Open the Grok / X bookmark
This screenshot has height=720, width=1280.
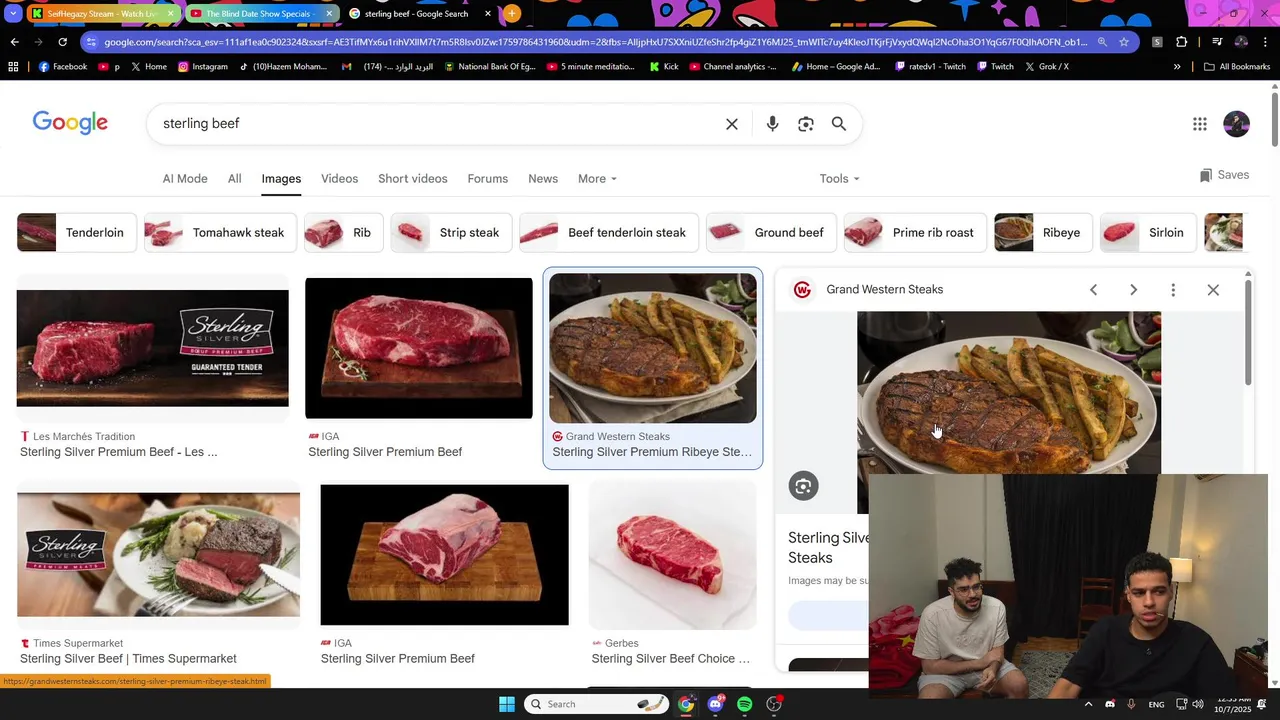click(1046, 67)
